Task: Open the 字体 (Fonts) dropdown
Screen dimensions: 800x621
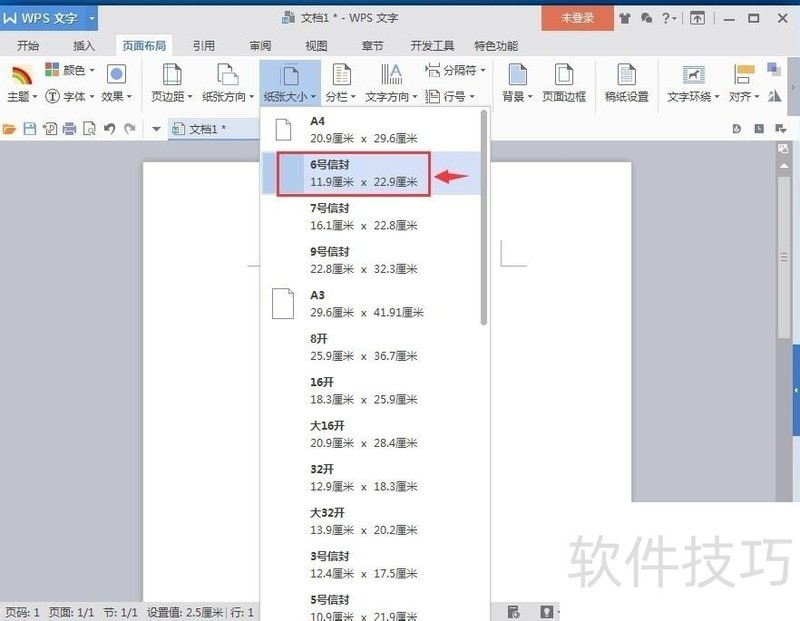Action: [69, 96]
